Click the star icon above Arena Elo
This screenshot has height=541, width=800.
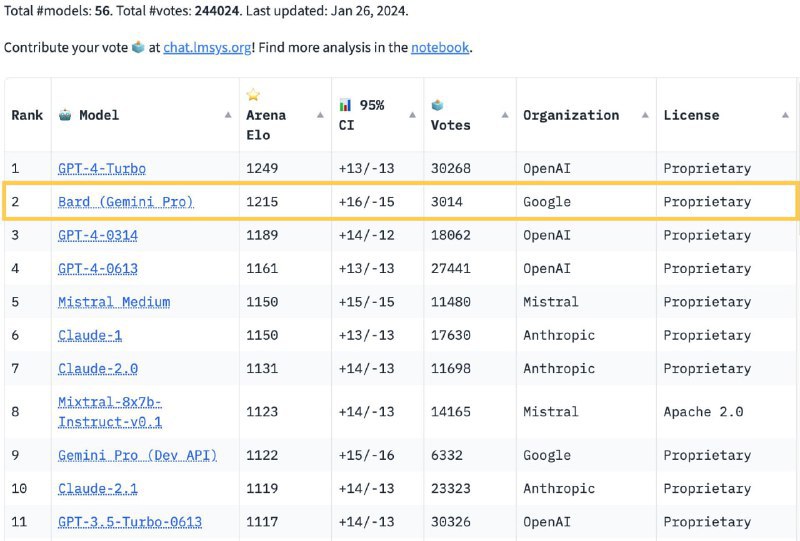[x=253, y=96]
